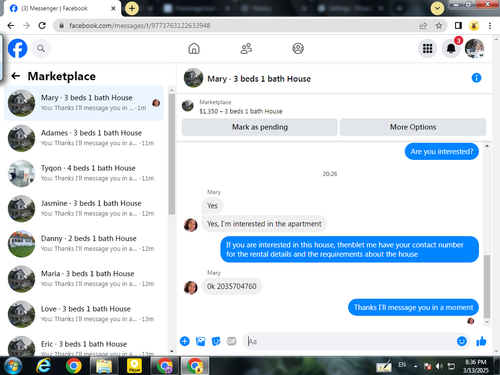Open the notifications bell
The width and height of the screenshot is (500, 375).
451,49
